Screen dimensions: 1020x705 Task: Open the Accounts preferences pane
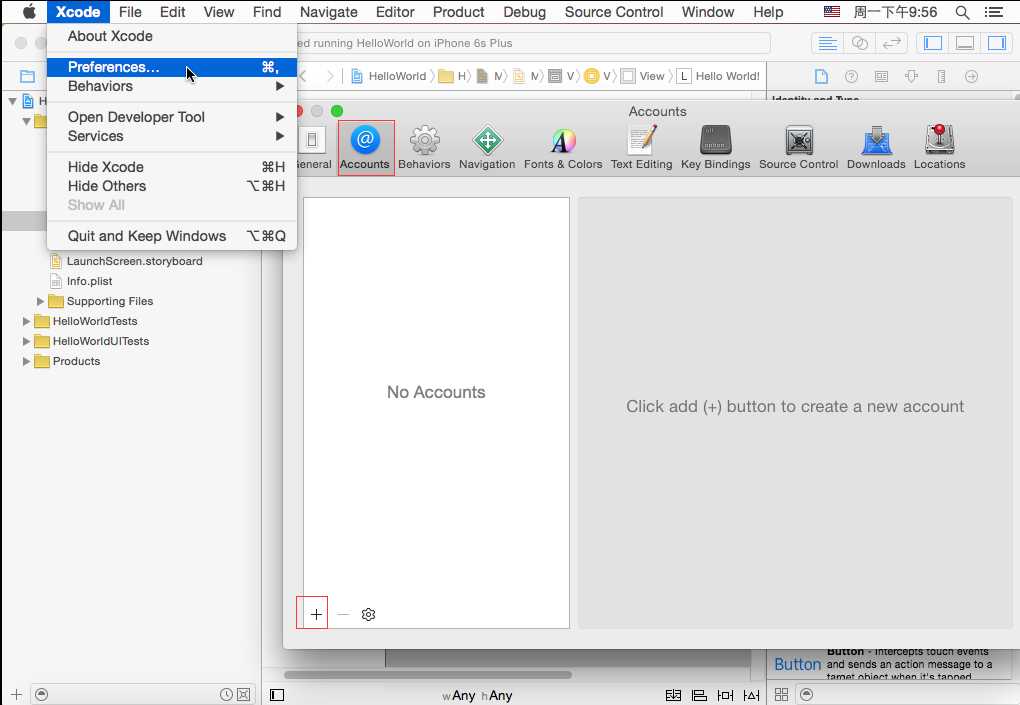click(x=365, y=148)
